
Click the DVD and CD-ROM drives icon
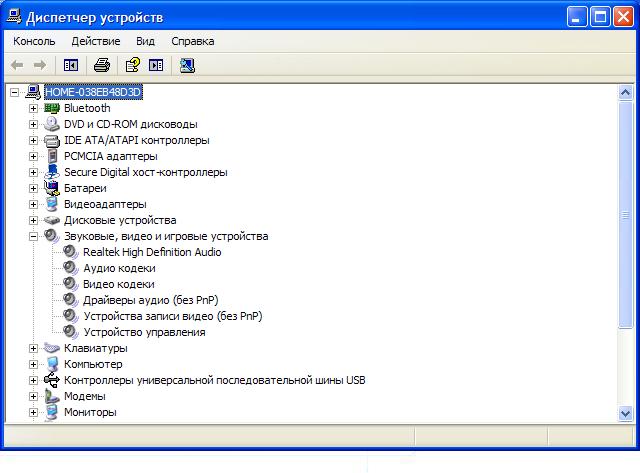click(x=52, y=124)
